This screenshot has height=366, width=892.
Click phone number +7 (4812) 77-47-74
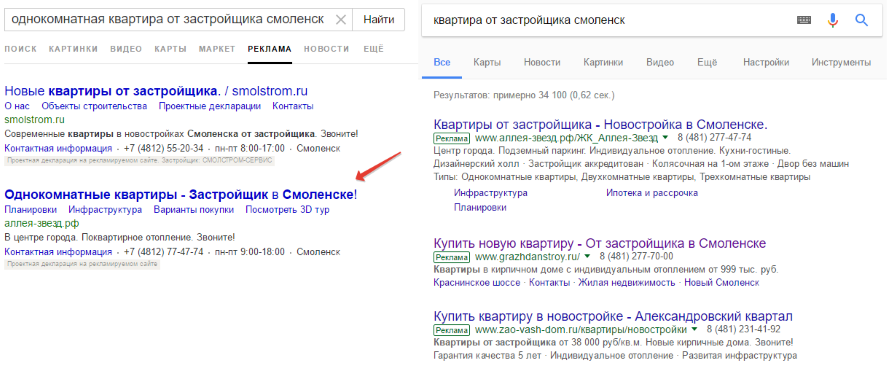pos(163,252)
